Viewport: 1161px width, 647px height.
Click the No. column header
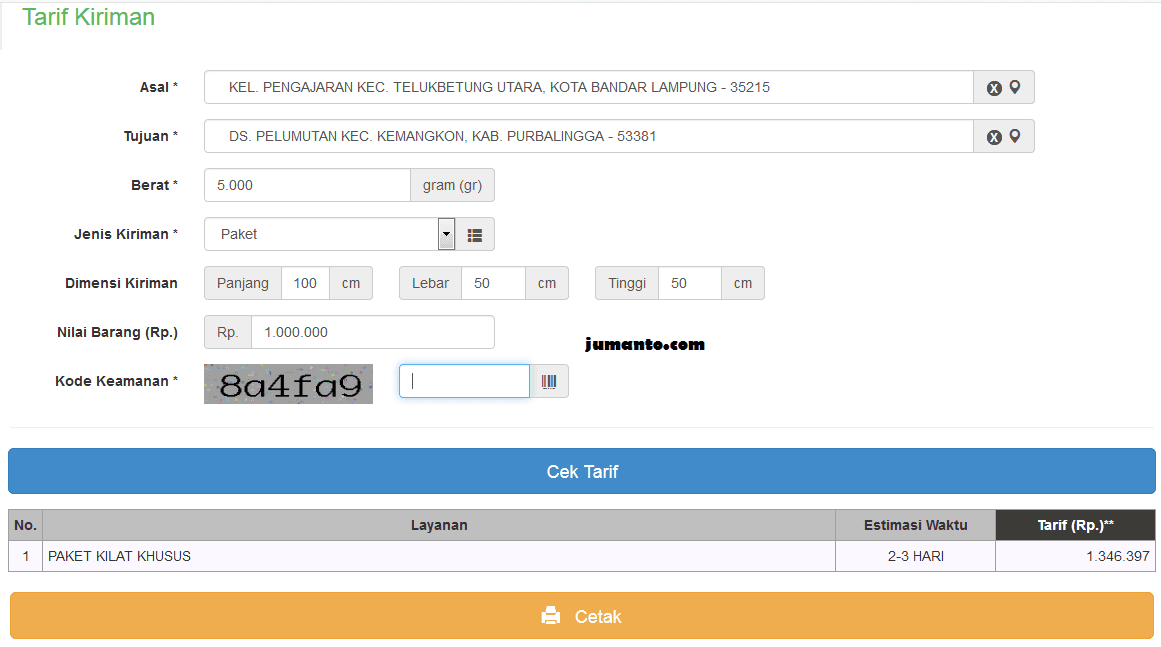[25, 525]
